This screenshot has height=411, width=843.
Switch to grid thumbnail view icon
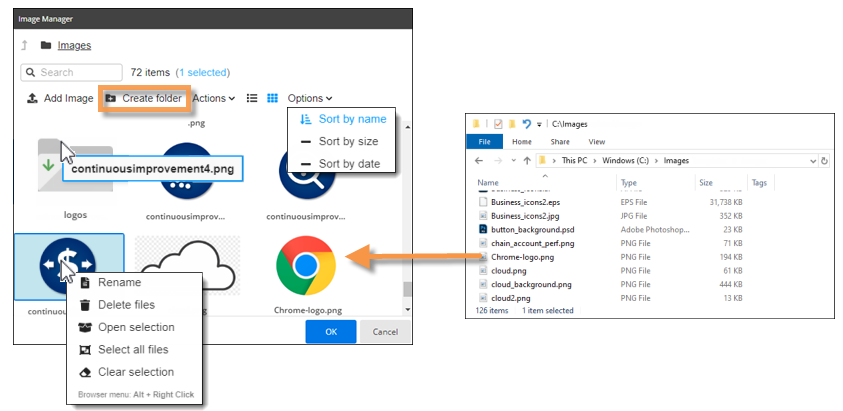272,98
